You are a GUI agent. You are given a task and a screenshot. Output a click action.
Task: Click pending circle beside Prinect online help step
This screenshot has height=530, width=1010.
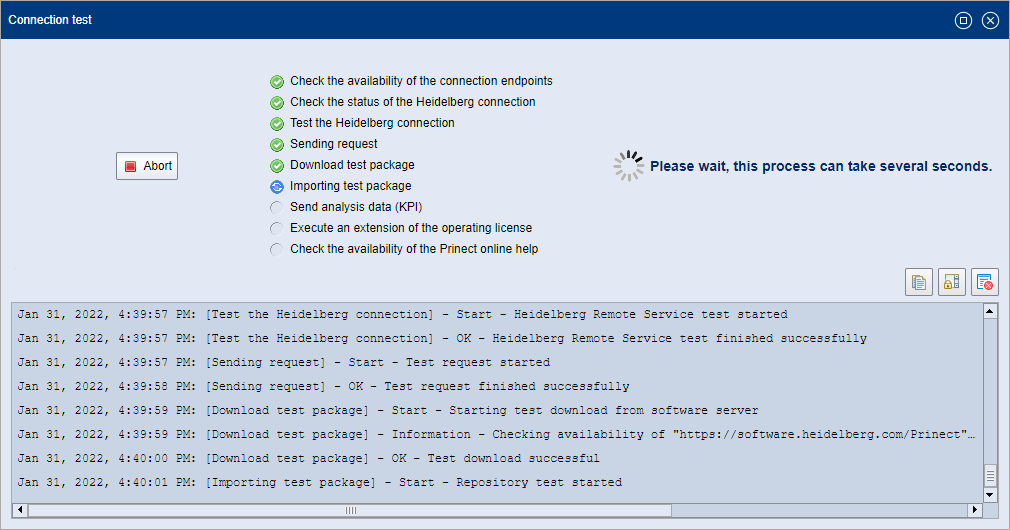click(276, 249)
